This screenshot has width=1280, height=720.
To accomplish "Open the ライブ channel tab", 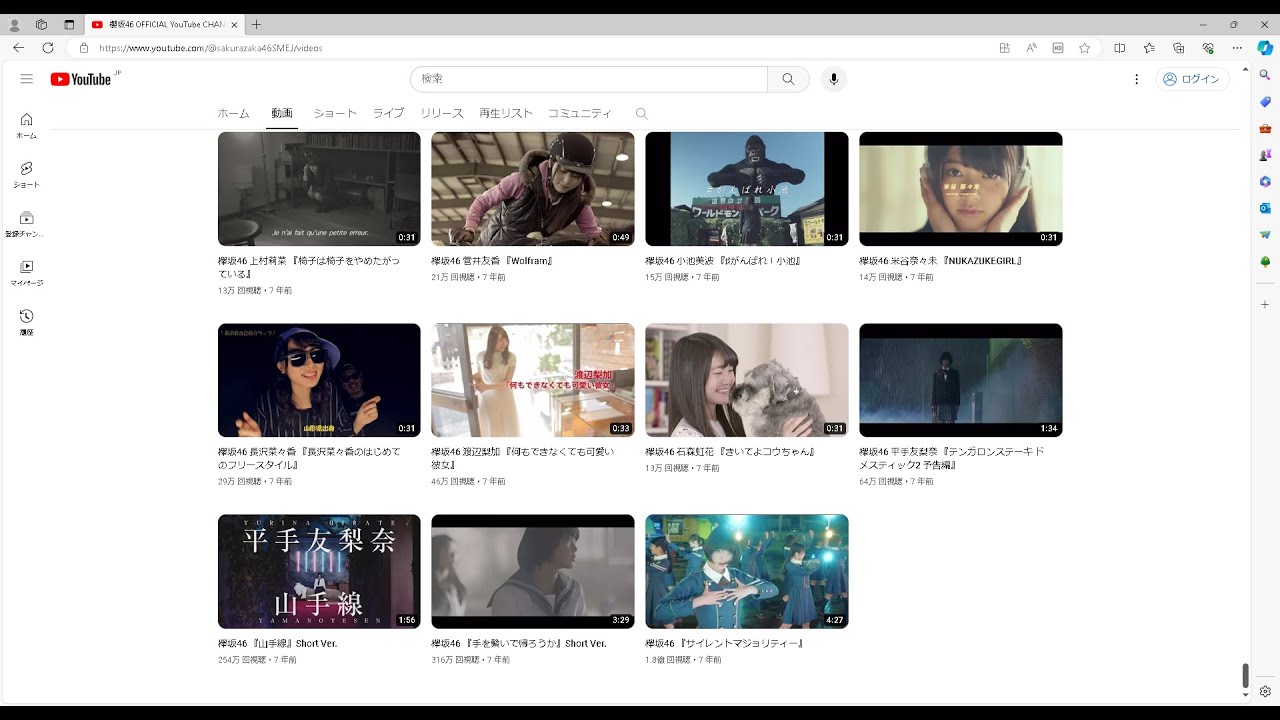I will tap(388, 114).
